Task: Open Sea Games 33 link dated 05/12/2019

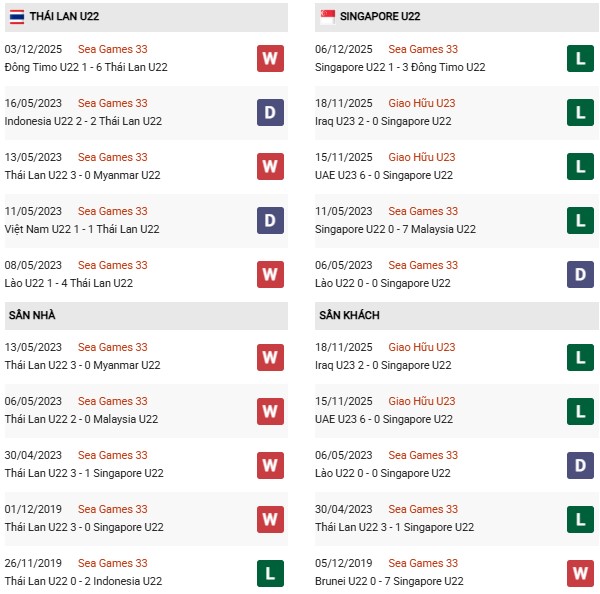Action: click(x=423, y=563)
